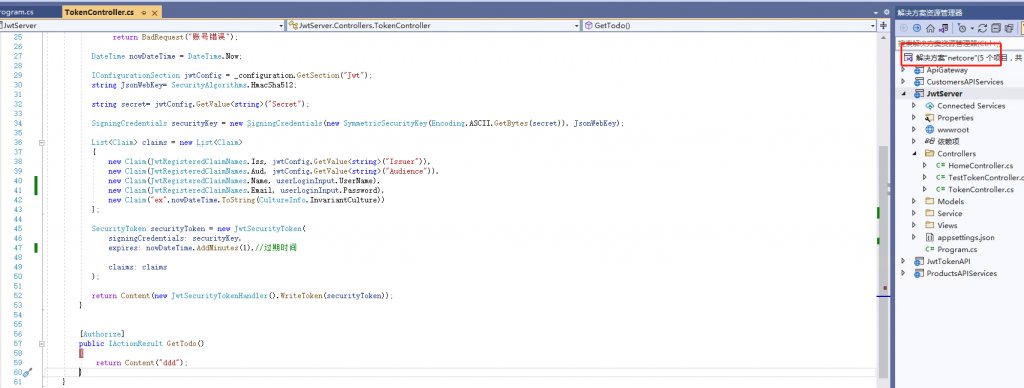Click the Forward navigation icon in Solution Explorer
Screen dimensions: 1024x388
pos(917,28)
